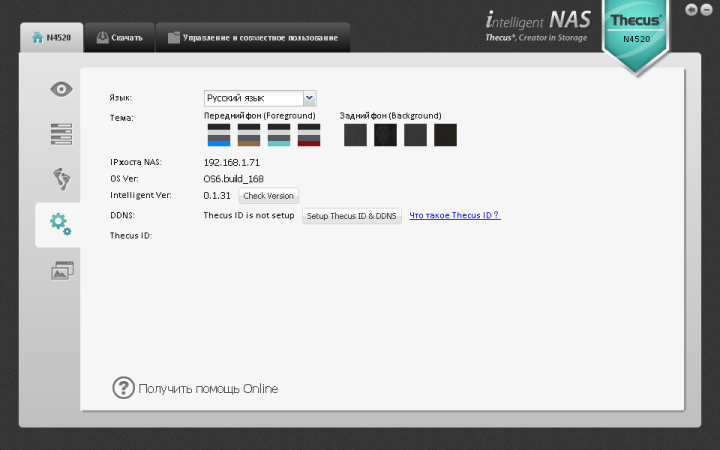Image resolution: width=720 pixels, height=450 pixels.
Task: Click the Передний фон (Foreground) label
Action: click(x=259, y=116)
